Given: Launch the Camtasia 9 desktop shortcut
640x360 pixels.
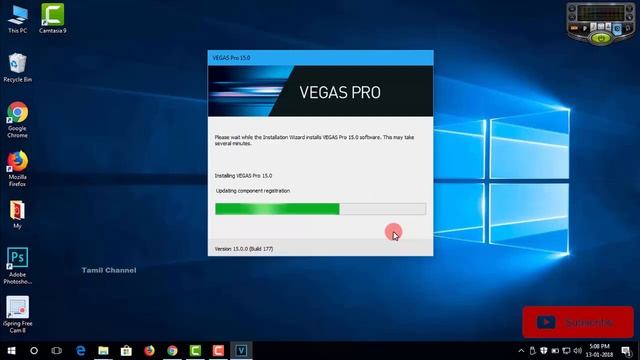Looking at the screenshot, I should click(53, 19).
